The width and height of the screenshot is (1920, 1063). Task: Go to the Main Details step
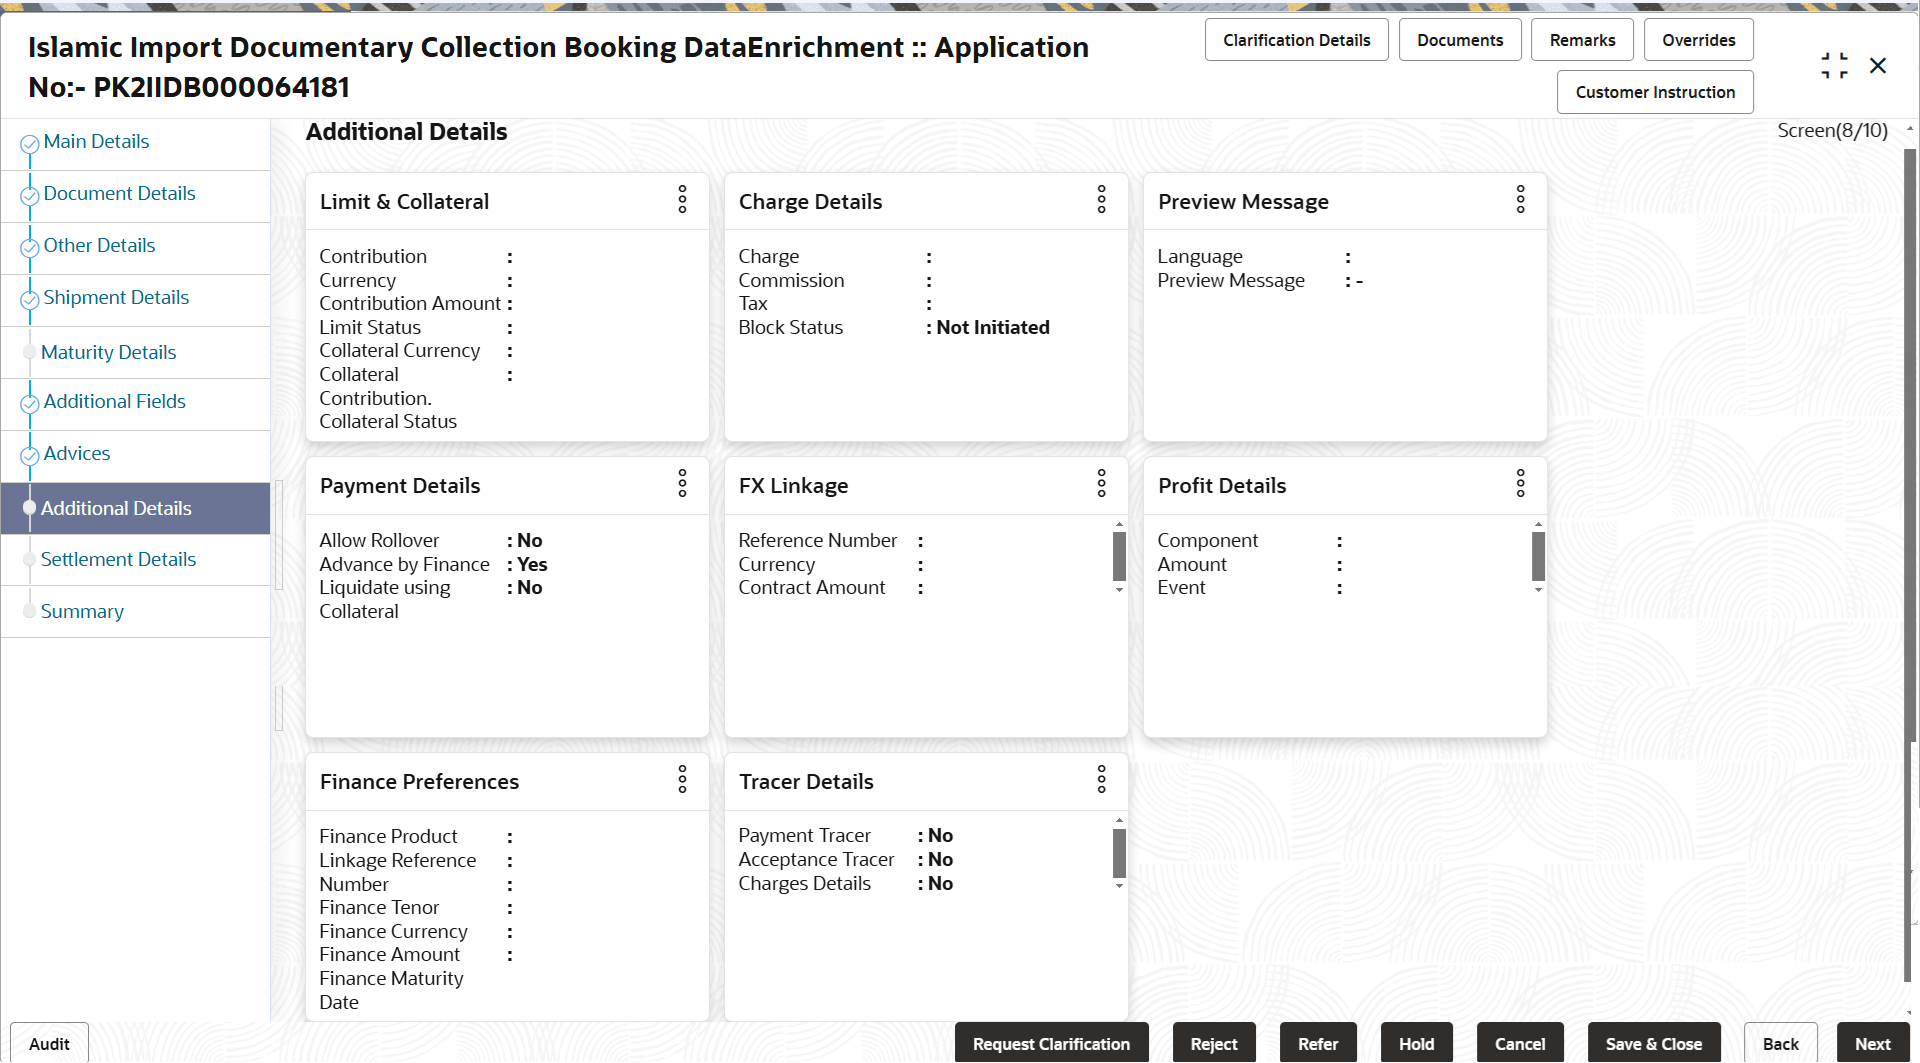tap(96, 142)
